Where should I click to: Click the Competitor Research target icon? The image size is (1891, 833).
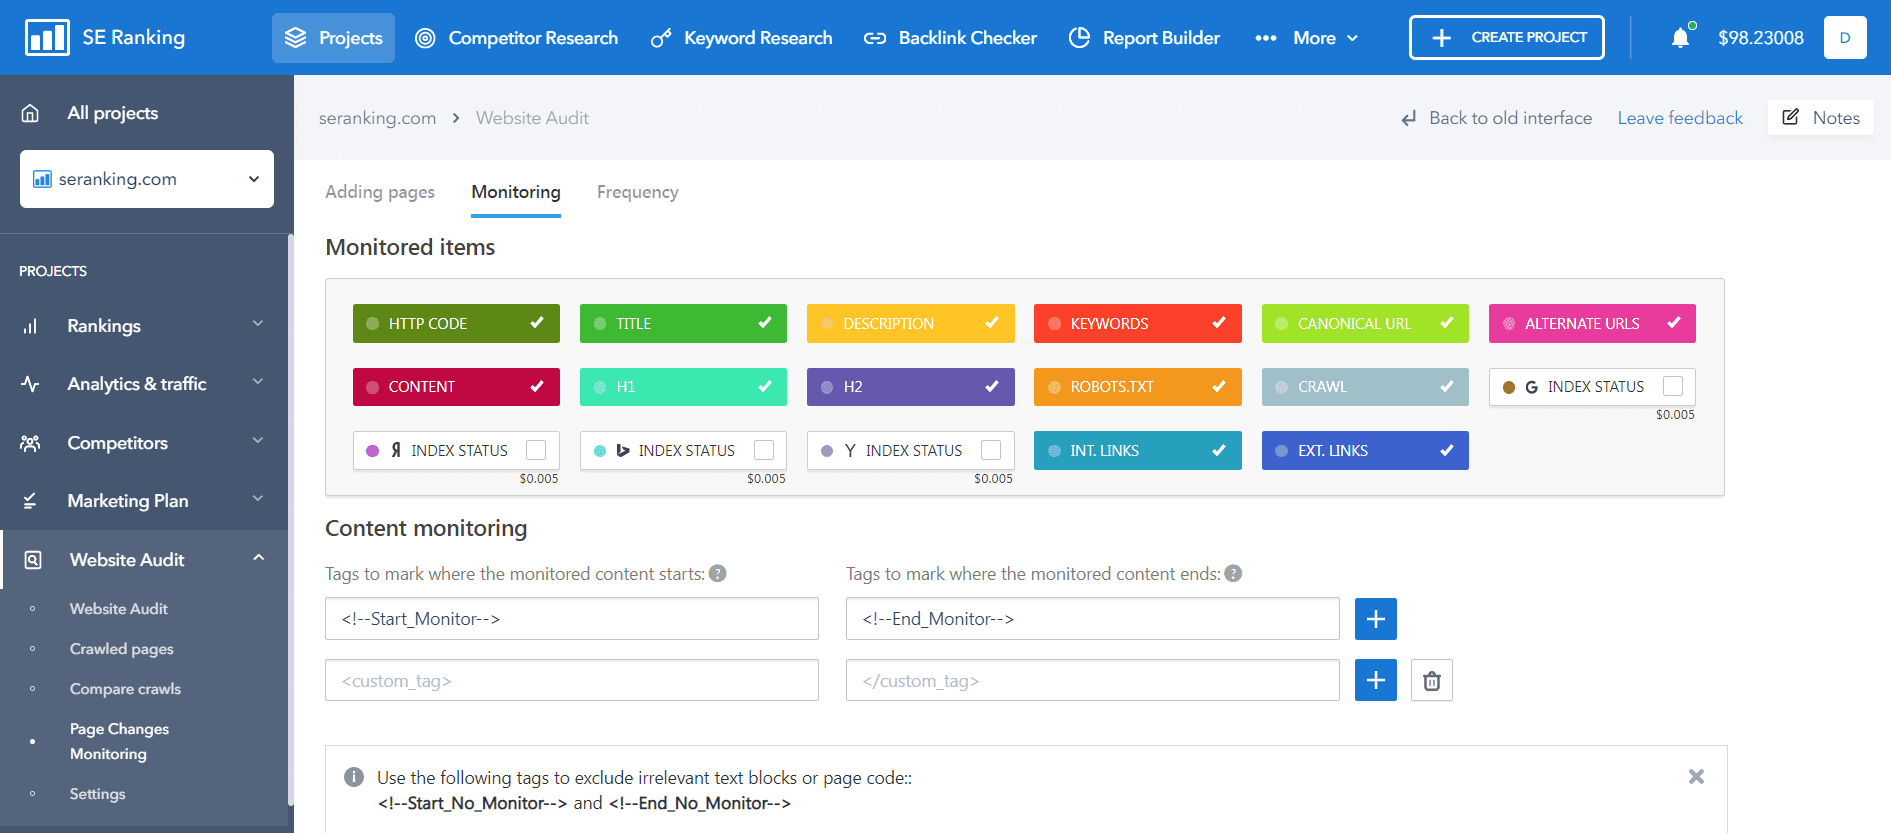(425, 38)
